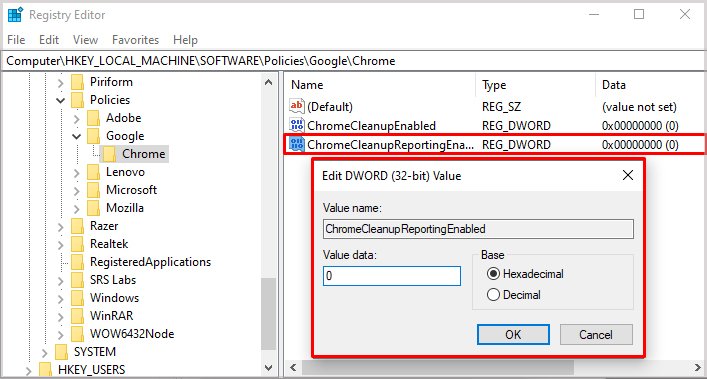Expand the Microsoft key
This screenshot has width=707, height=379.
[x=77, y=191]
